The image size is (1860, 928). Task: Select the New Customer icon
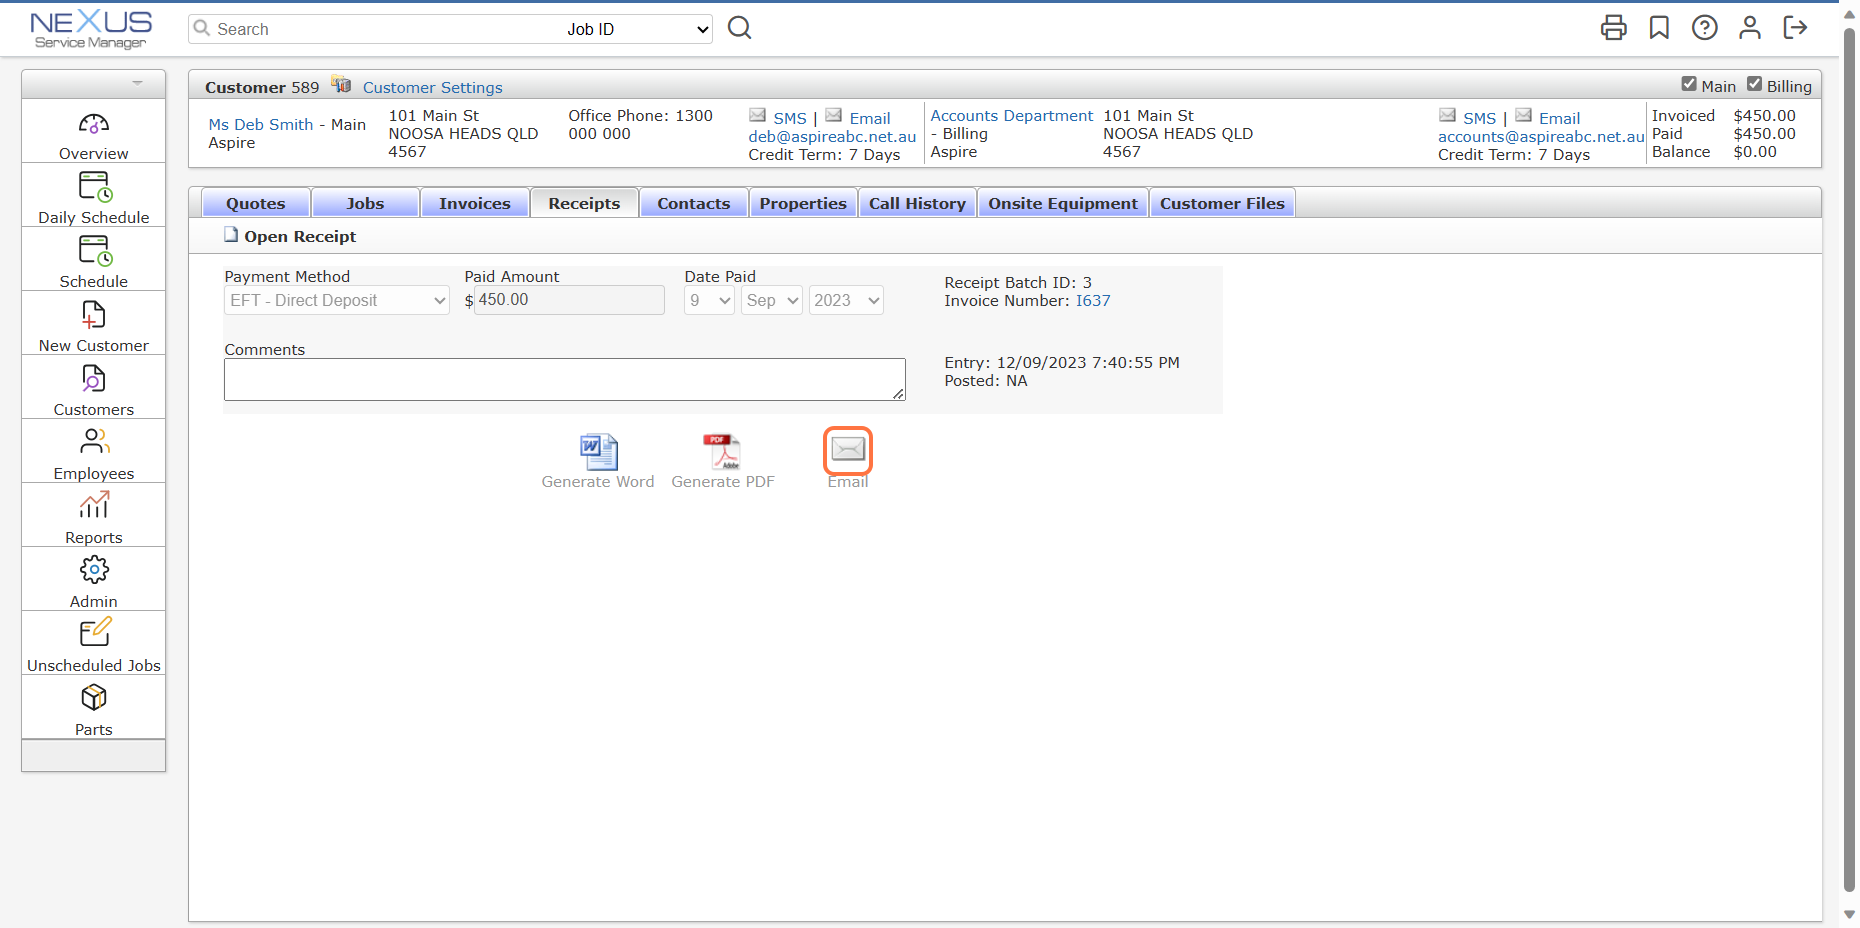point(93,316)
